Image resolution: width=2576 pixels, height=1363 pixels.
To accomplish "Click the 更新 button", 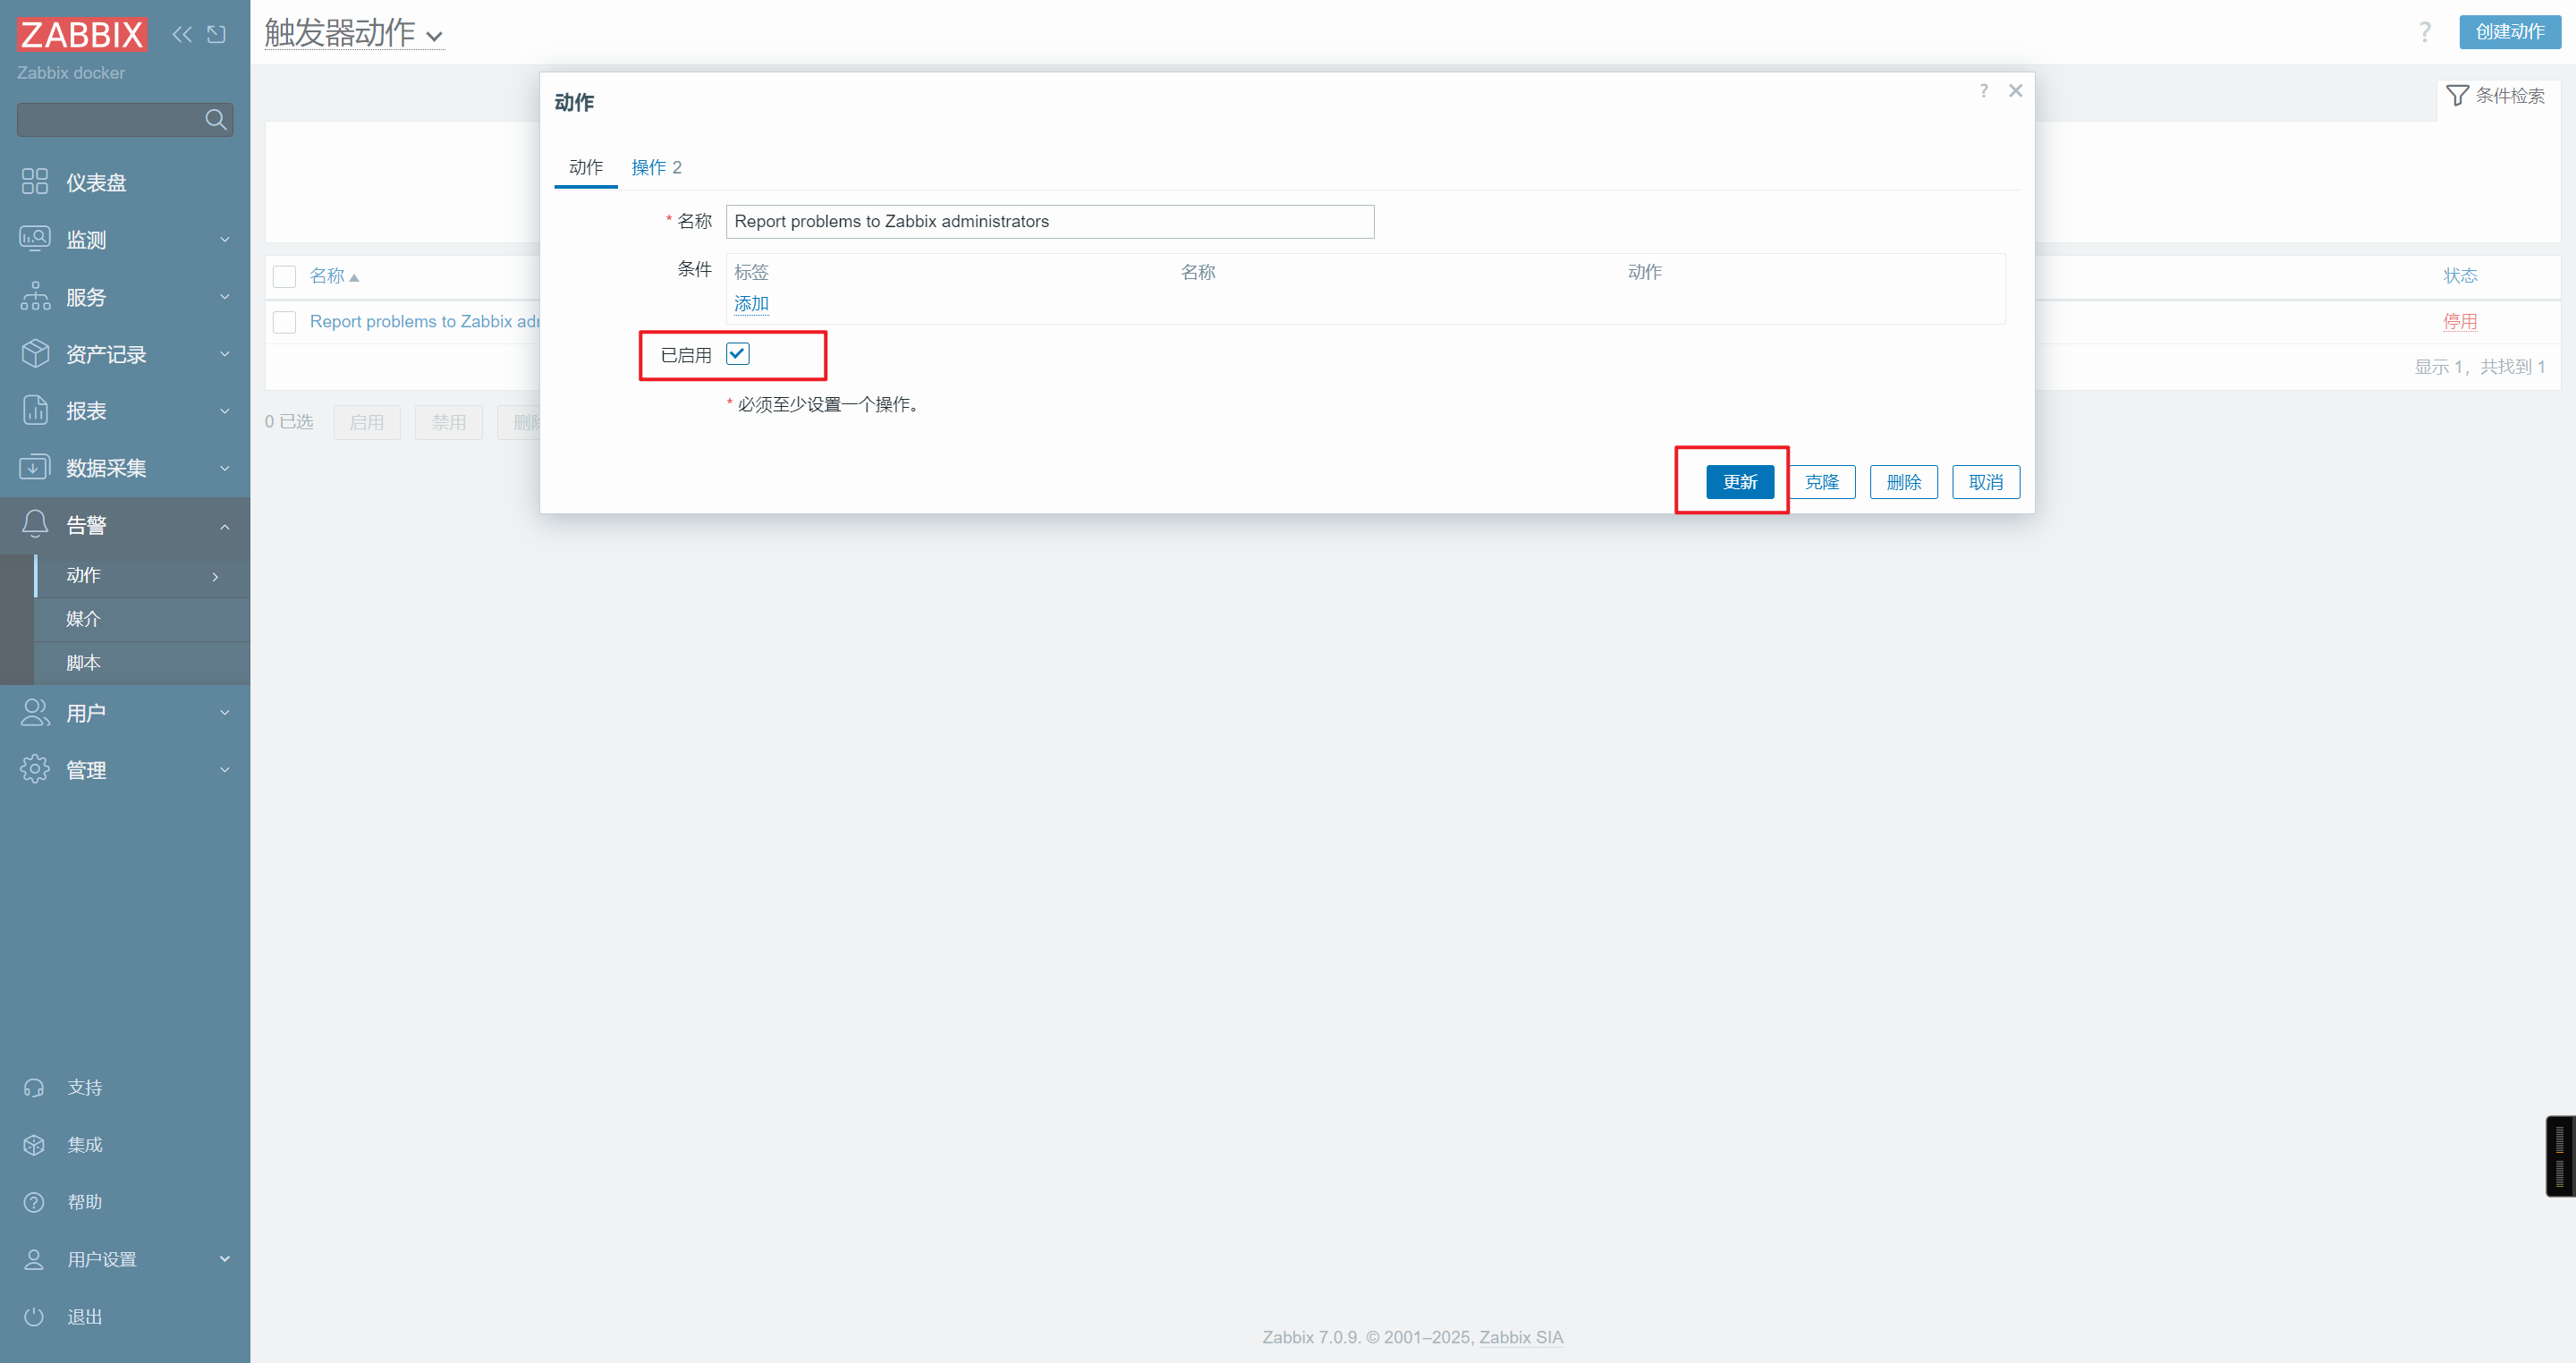I will click(1740, 482).
